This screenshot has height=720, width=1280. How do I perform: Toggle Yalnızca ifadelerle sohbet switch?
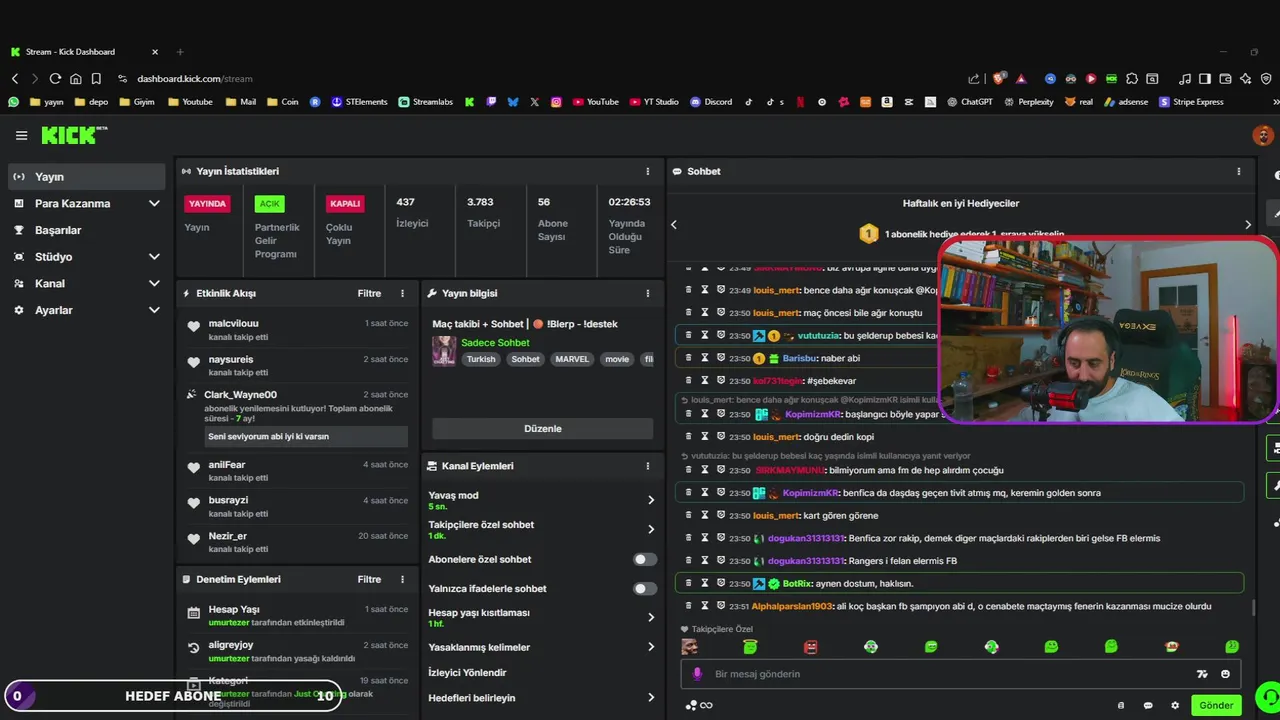[x=645, y=589]
